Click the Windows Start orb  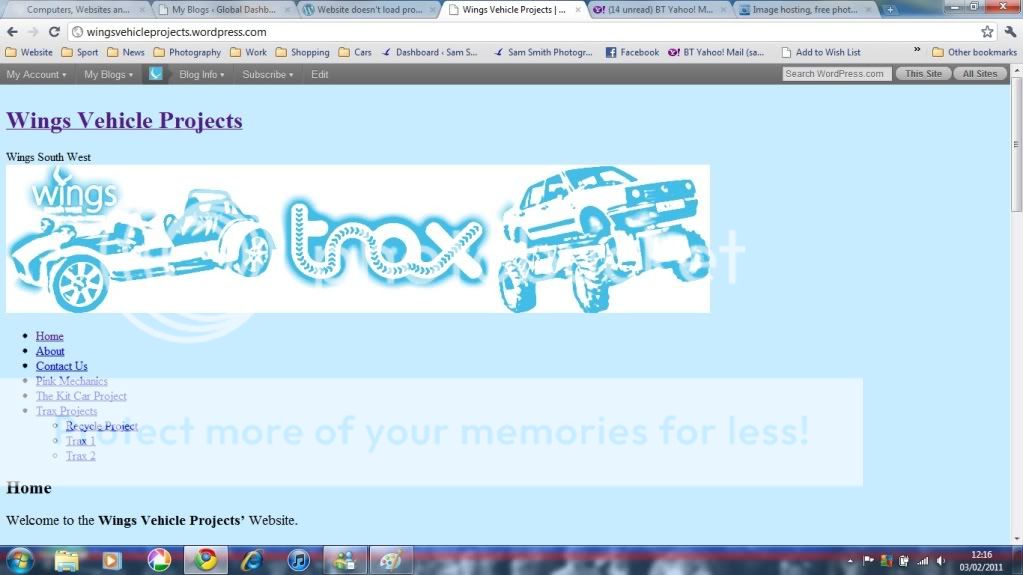(x=20, y=560)
